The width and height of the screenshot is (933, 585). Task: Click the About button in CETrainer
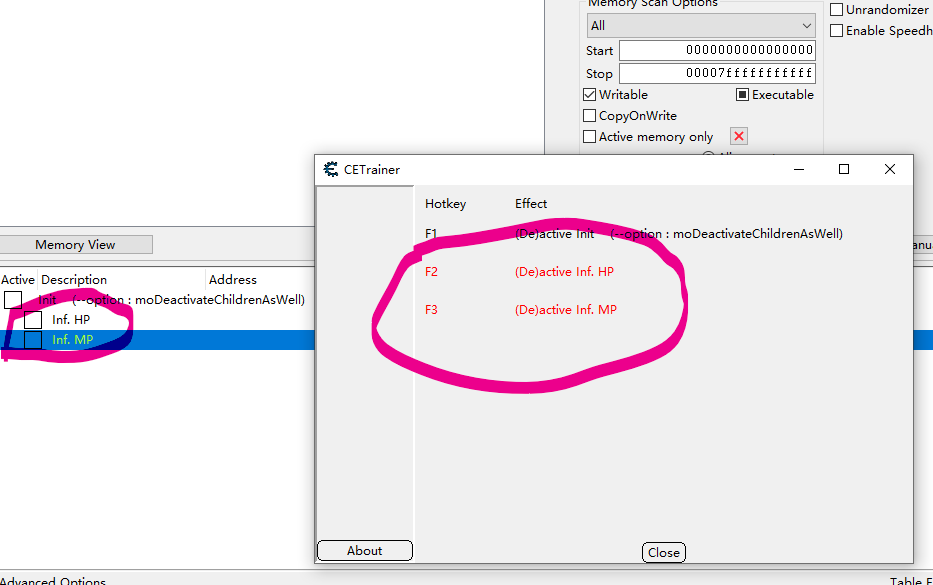click(x=364, y=550)
